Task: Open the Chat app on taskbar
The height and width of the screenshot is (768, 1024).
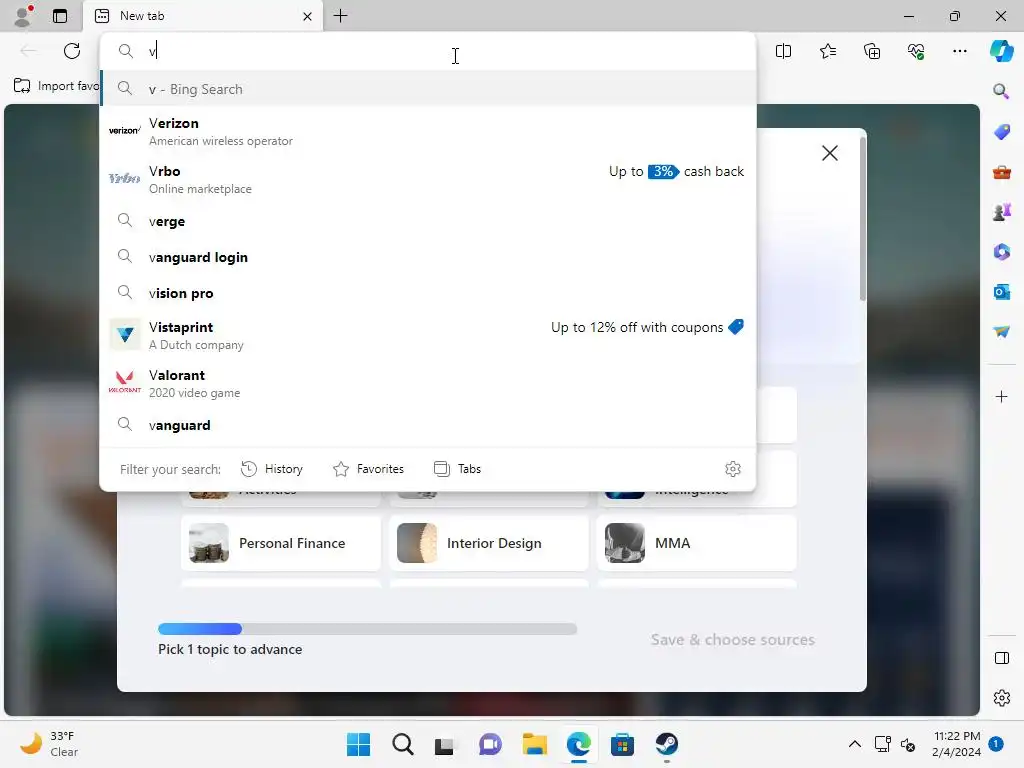Action: click(x=490, y=744)
